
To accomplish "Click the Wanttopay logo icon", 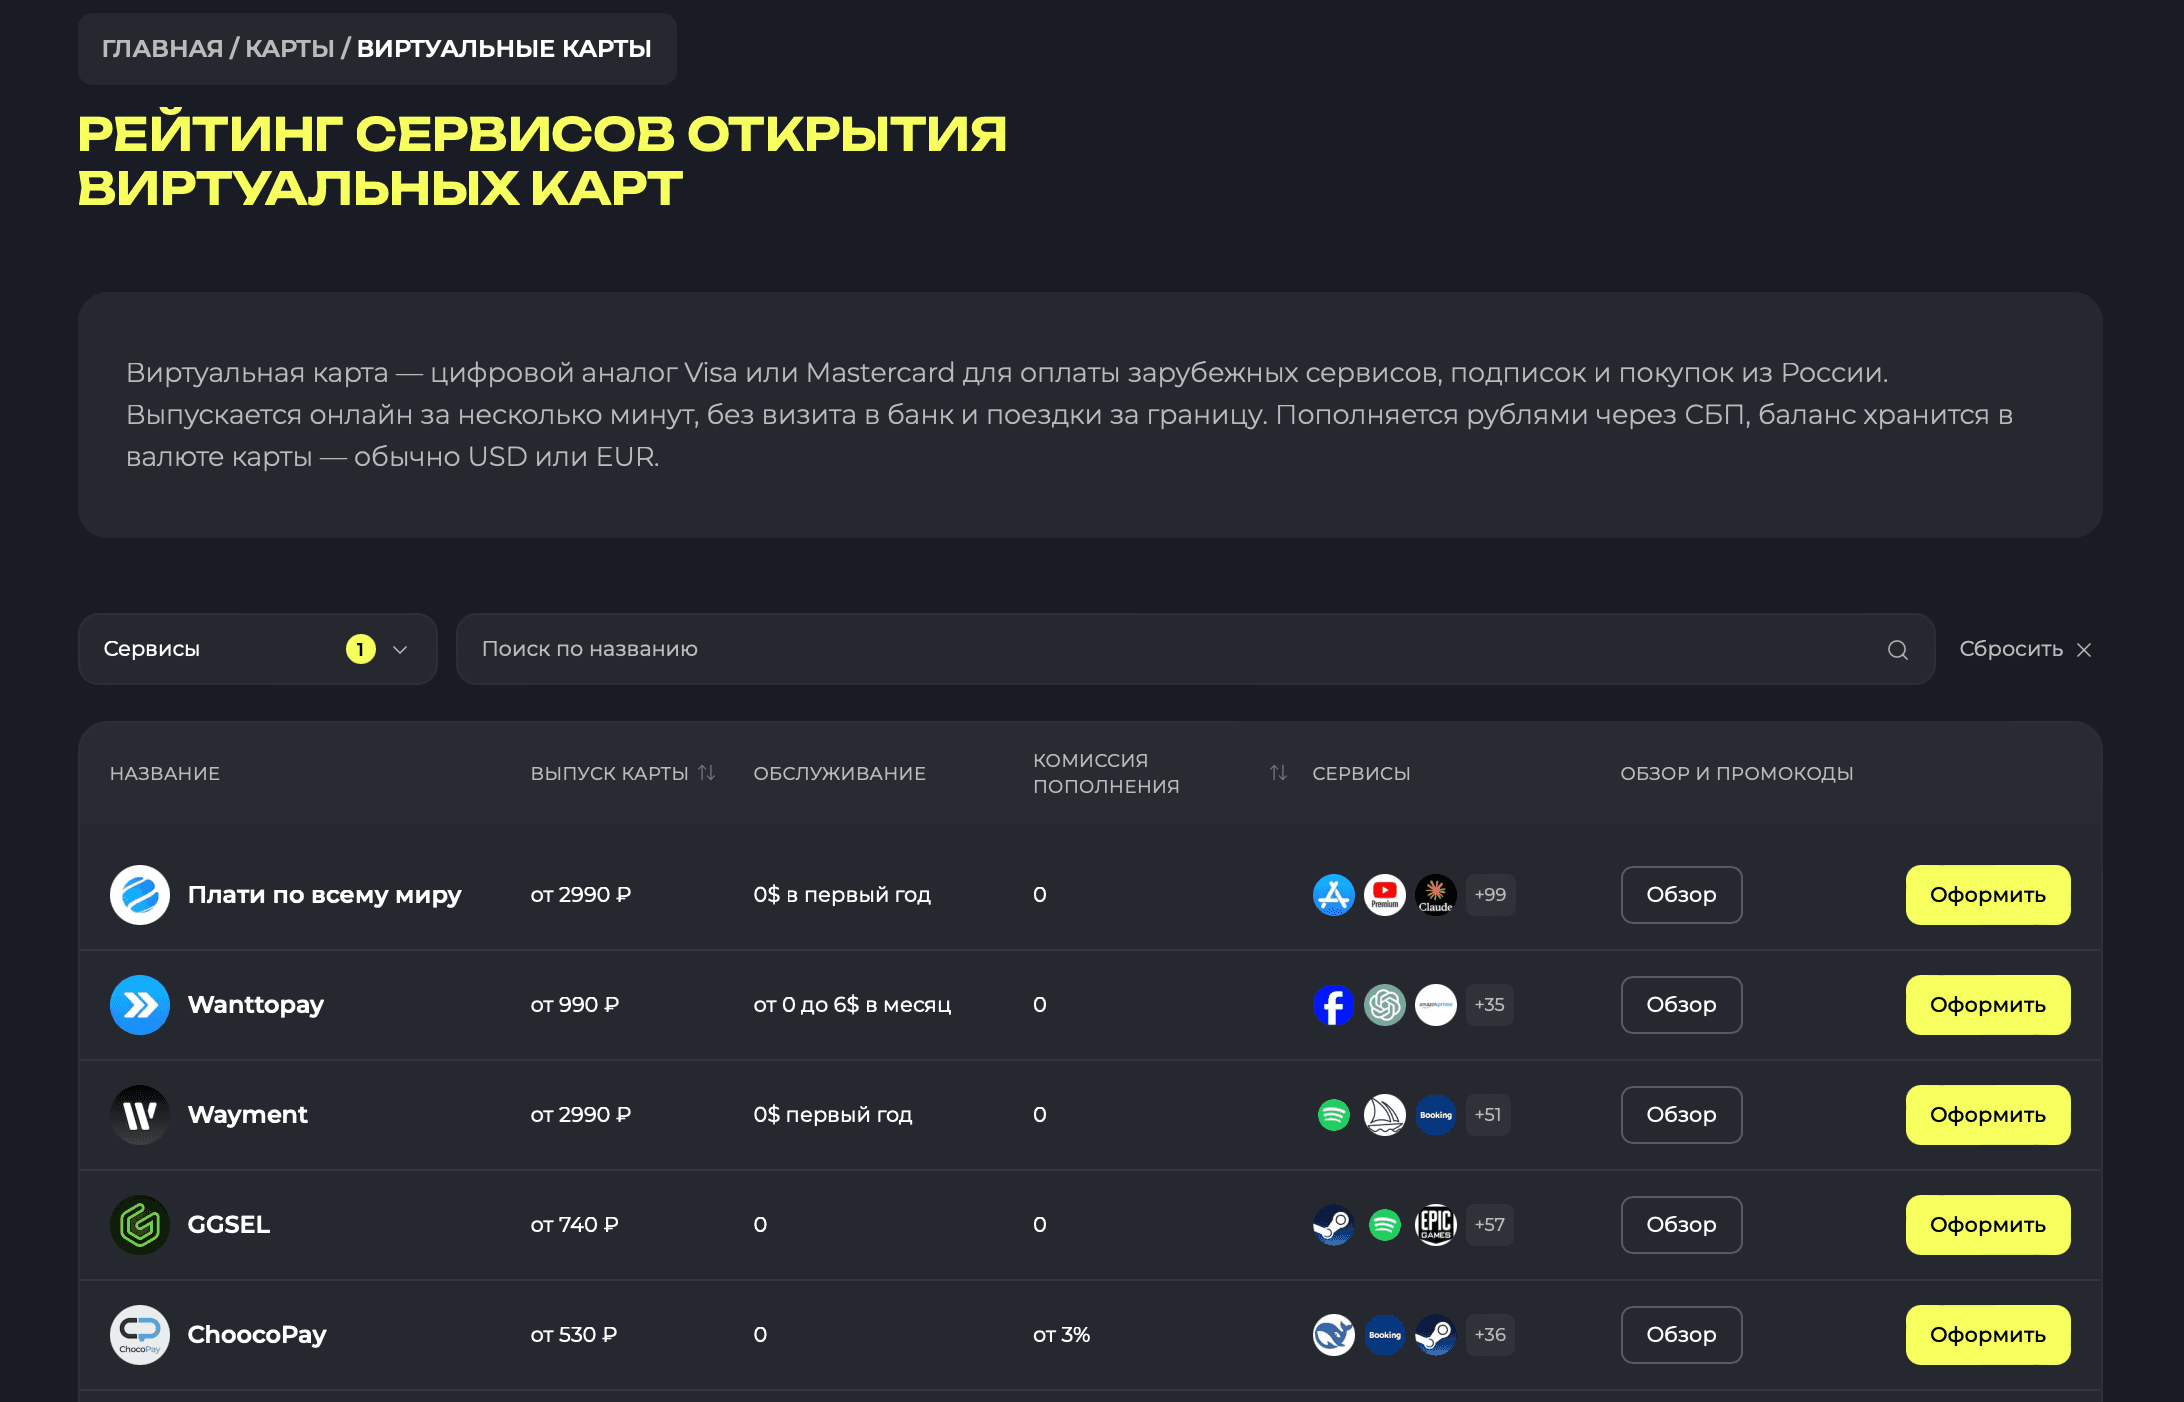I will pos(140,1005).
